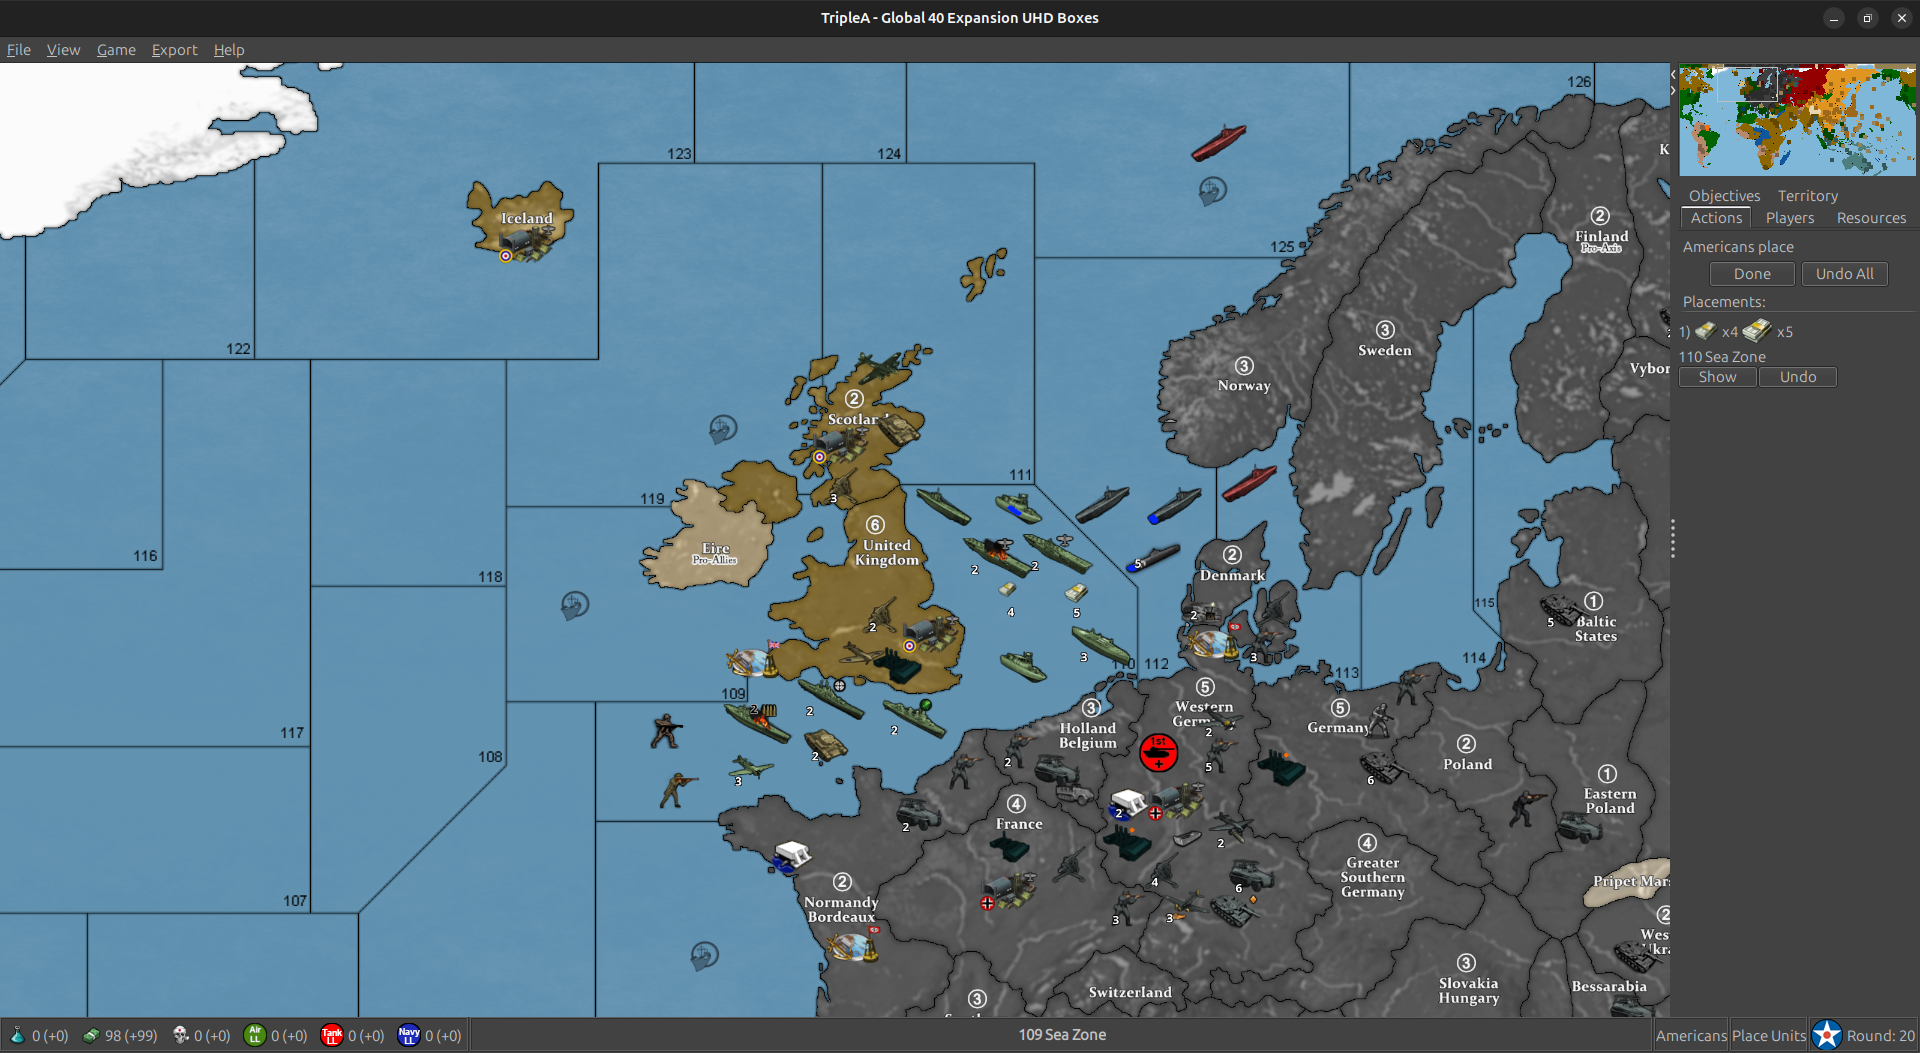Click Undo for the 110 Sea Zone placement
Image resolution: width=1920 pixels, height=1053 pixels.
pos(1798,377)
